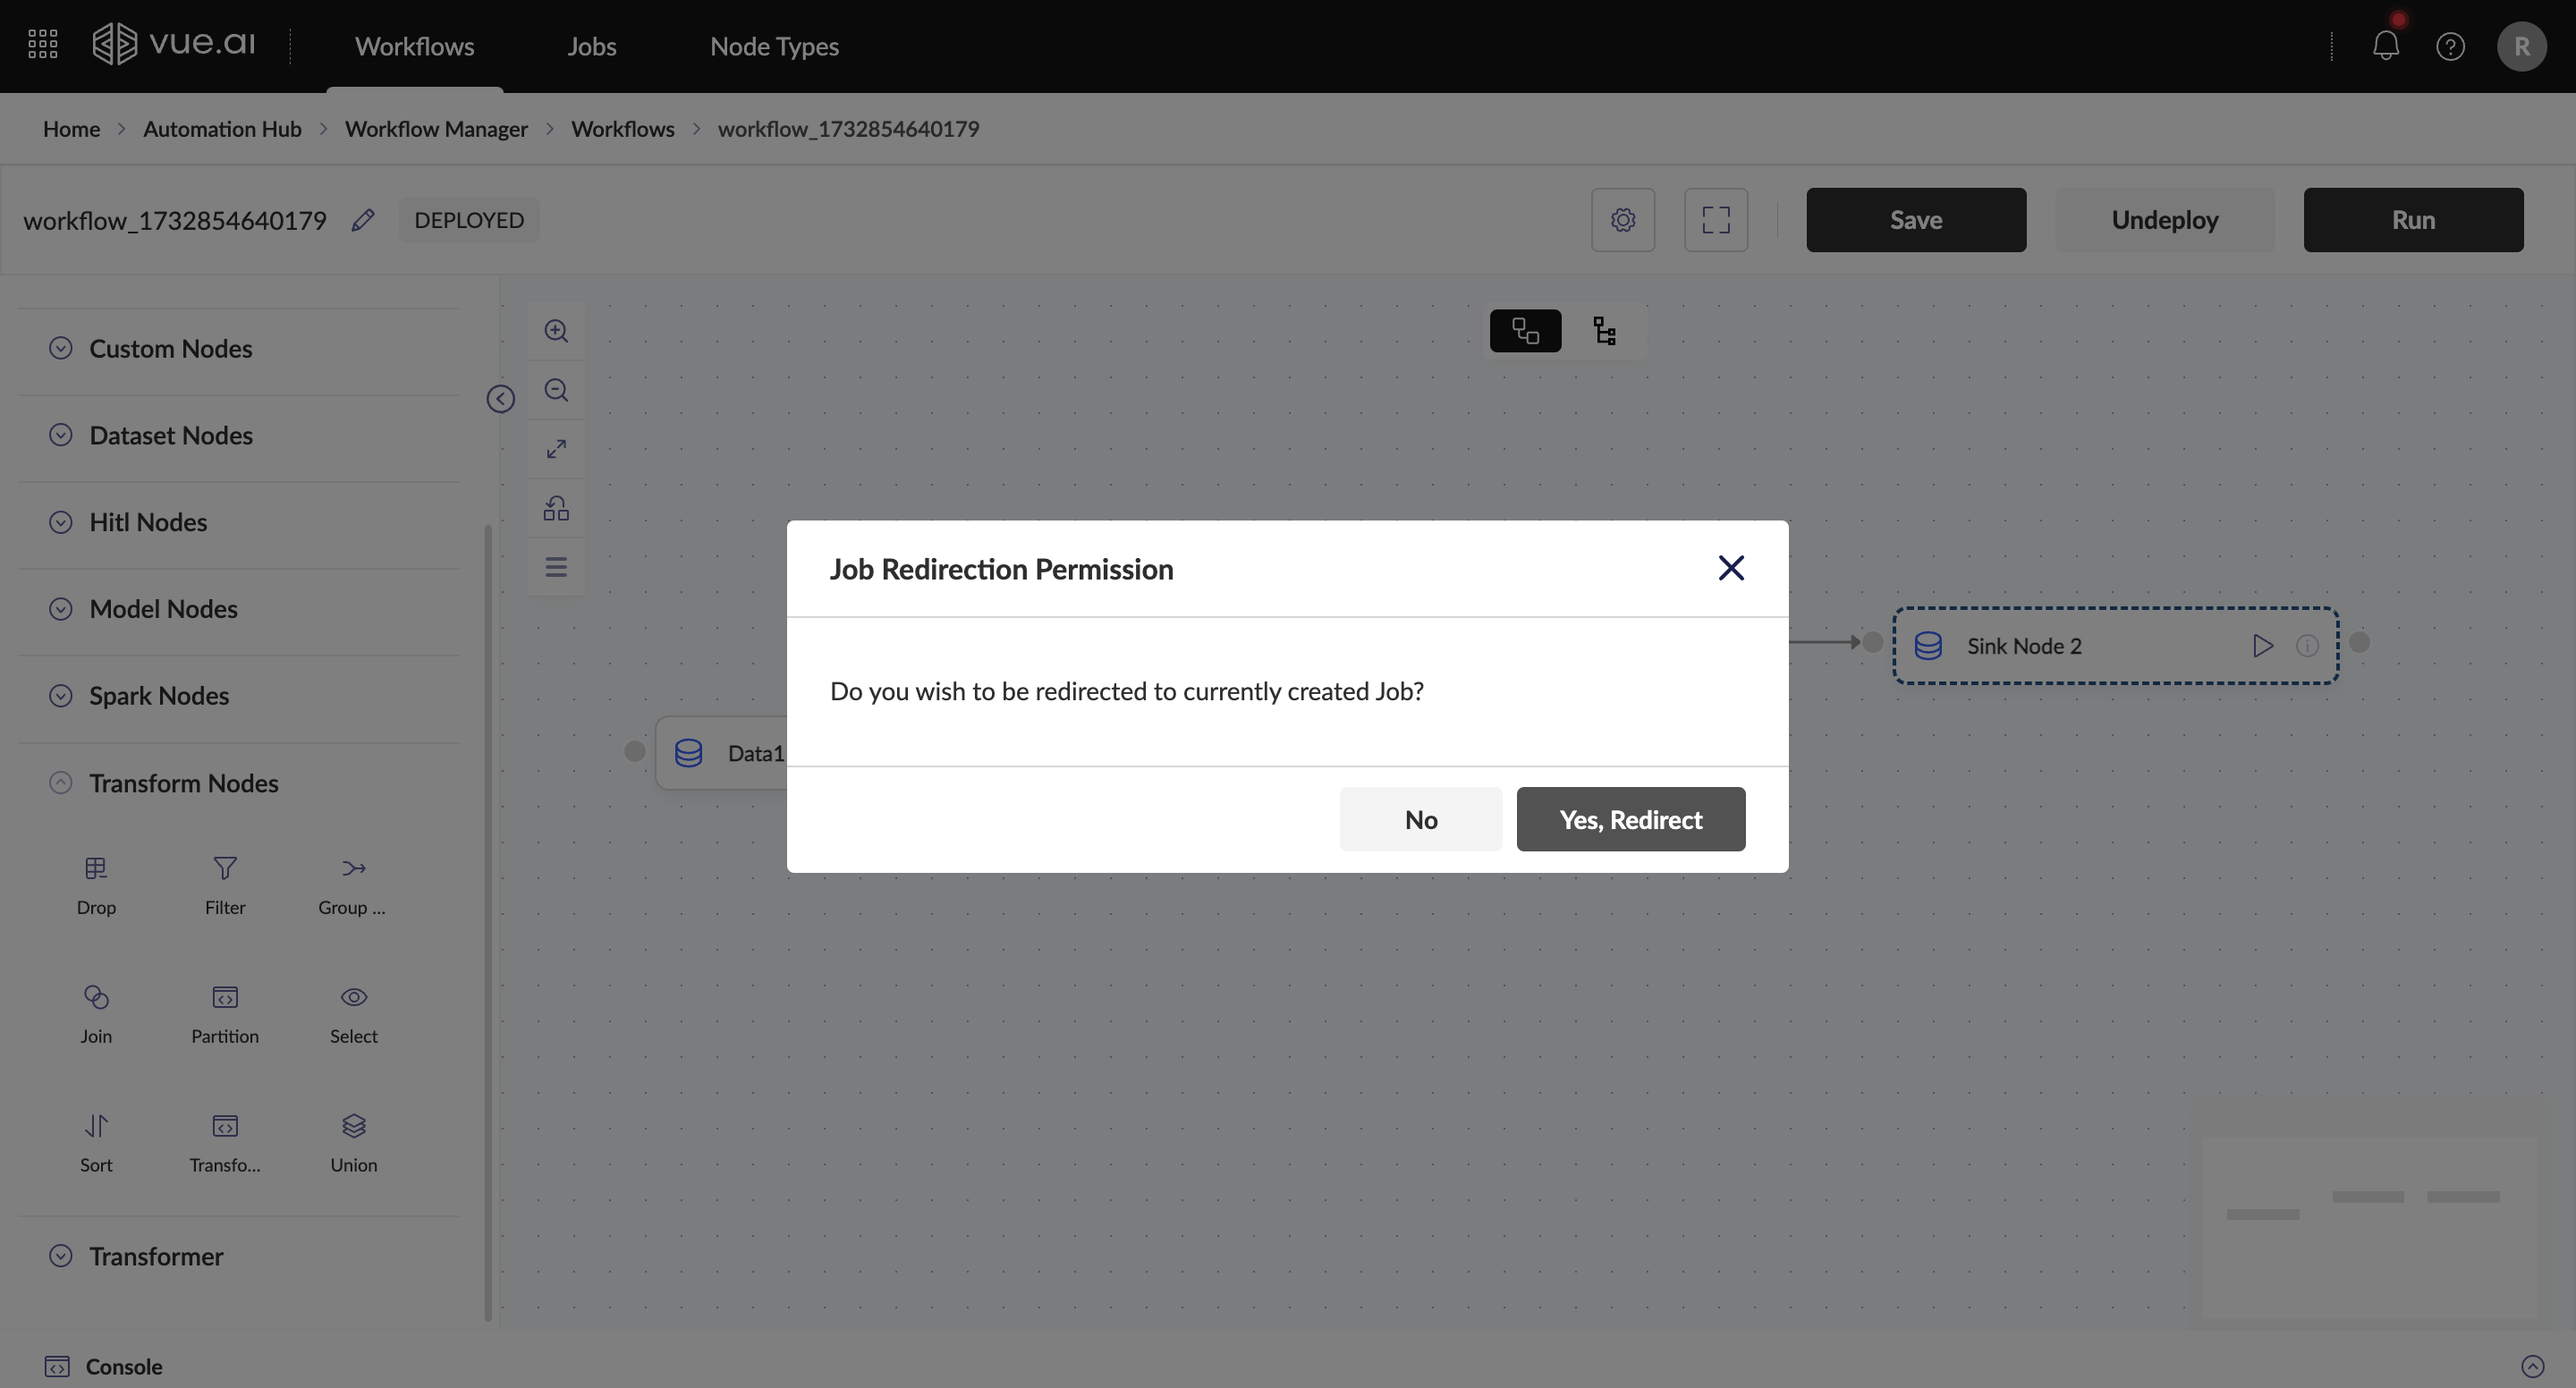Click the fit-to-view arrows icon
The width and height of the screenshot is (2576, 1388).
(x=556, y=449)
